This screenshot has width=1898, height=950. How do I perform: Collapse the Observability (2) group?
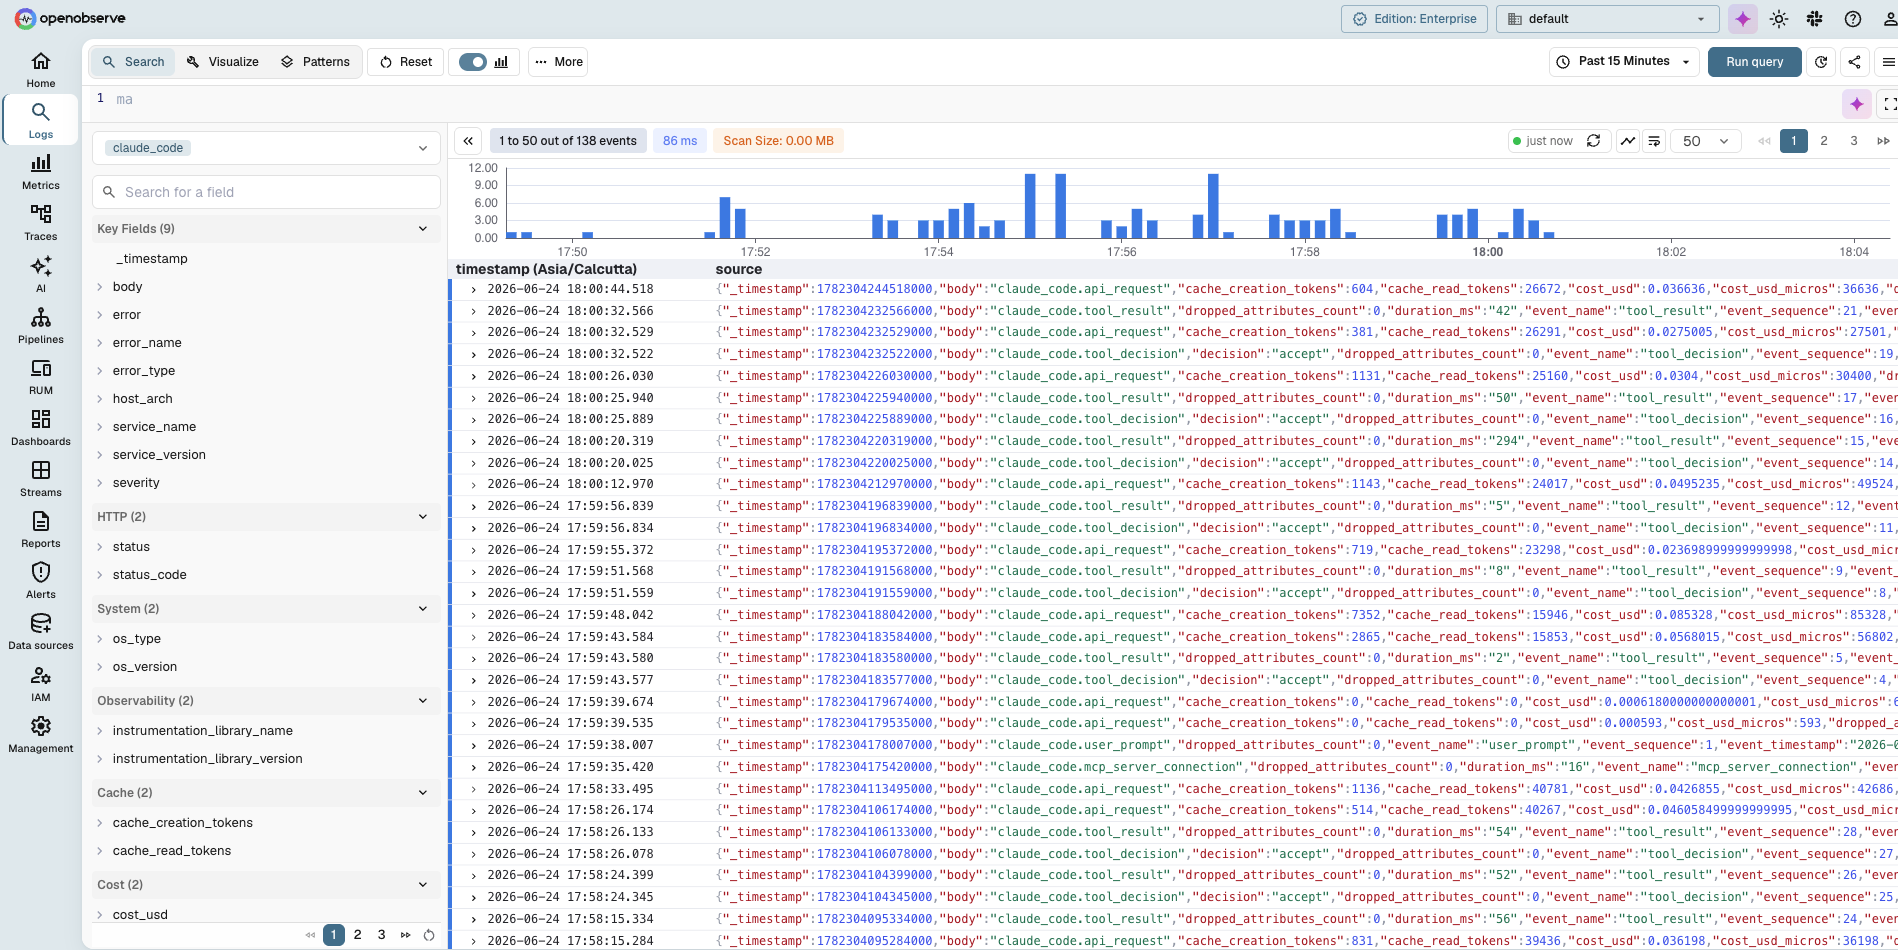266,701
